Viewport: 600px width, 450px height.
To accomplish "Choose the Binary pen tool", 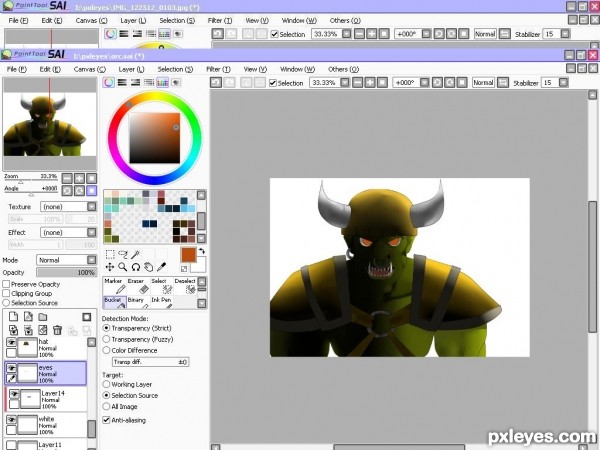I will 138,302.
